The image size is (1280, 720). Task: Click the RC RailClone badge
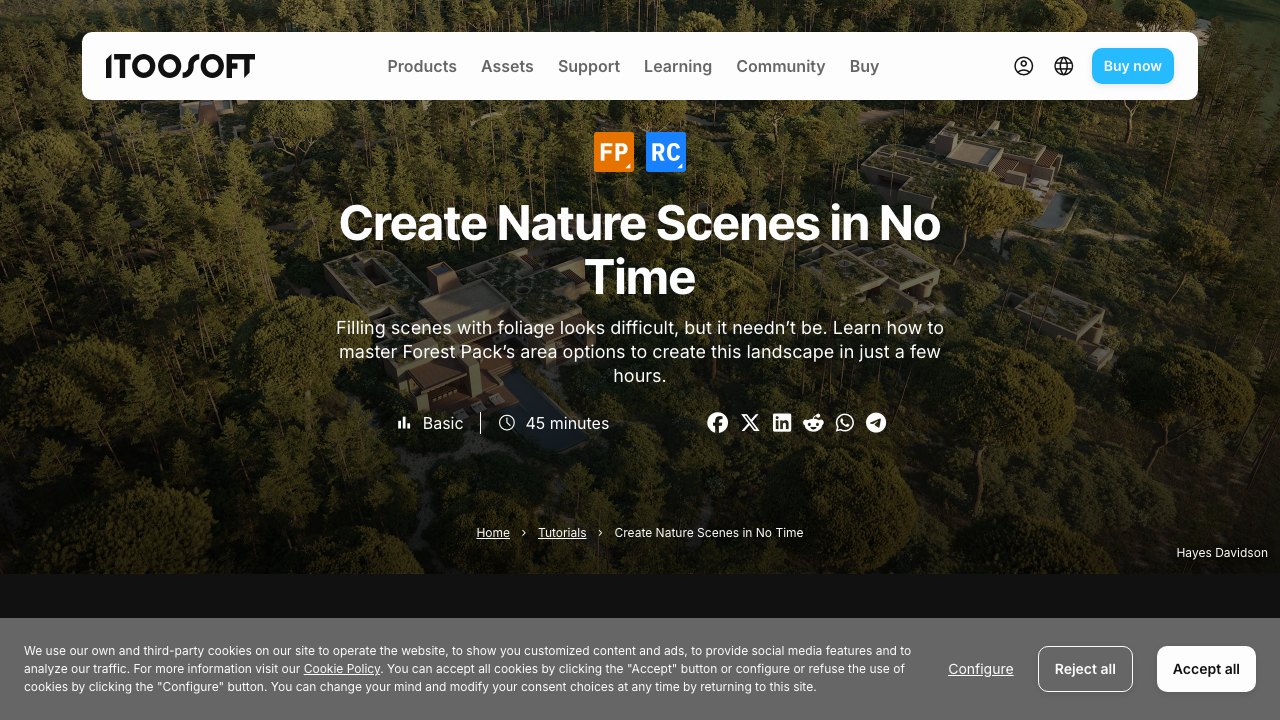tap(666, 152)
